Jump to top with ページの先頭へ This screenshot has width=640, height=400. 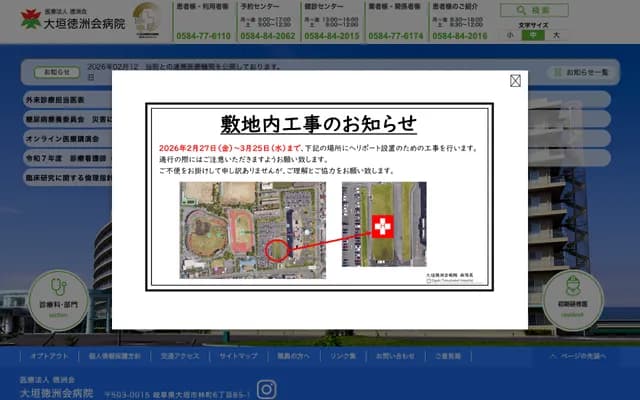(x=584, y=356)
